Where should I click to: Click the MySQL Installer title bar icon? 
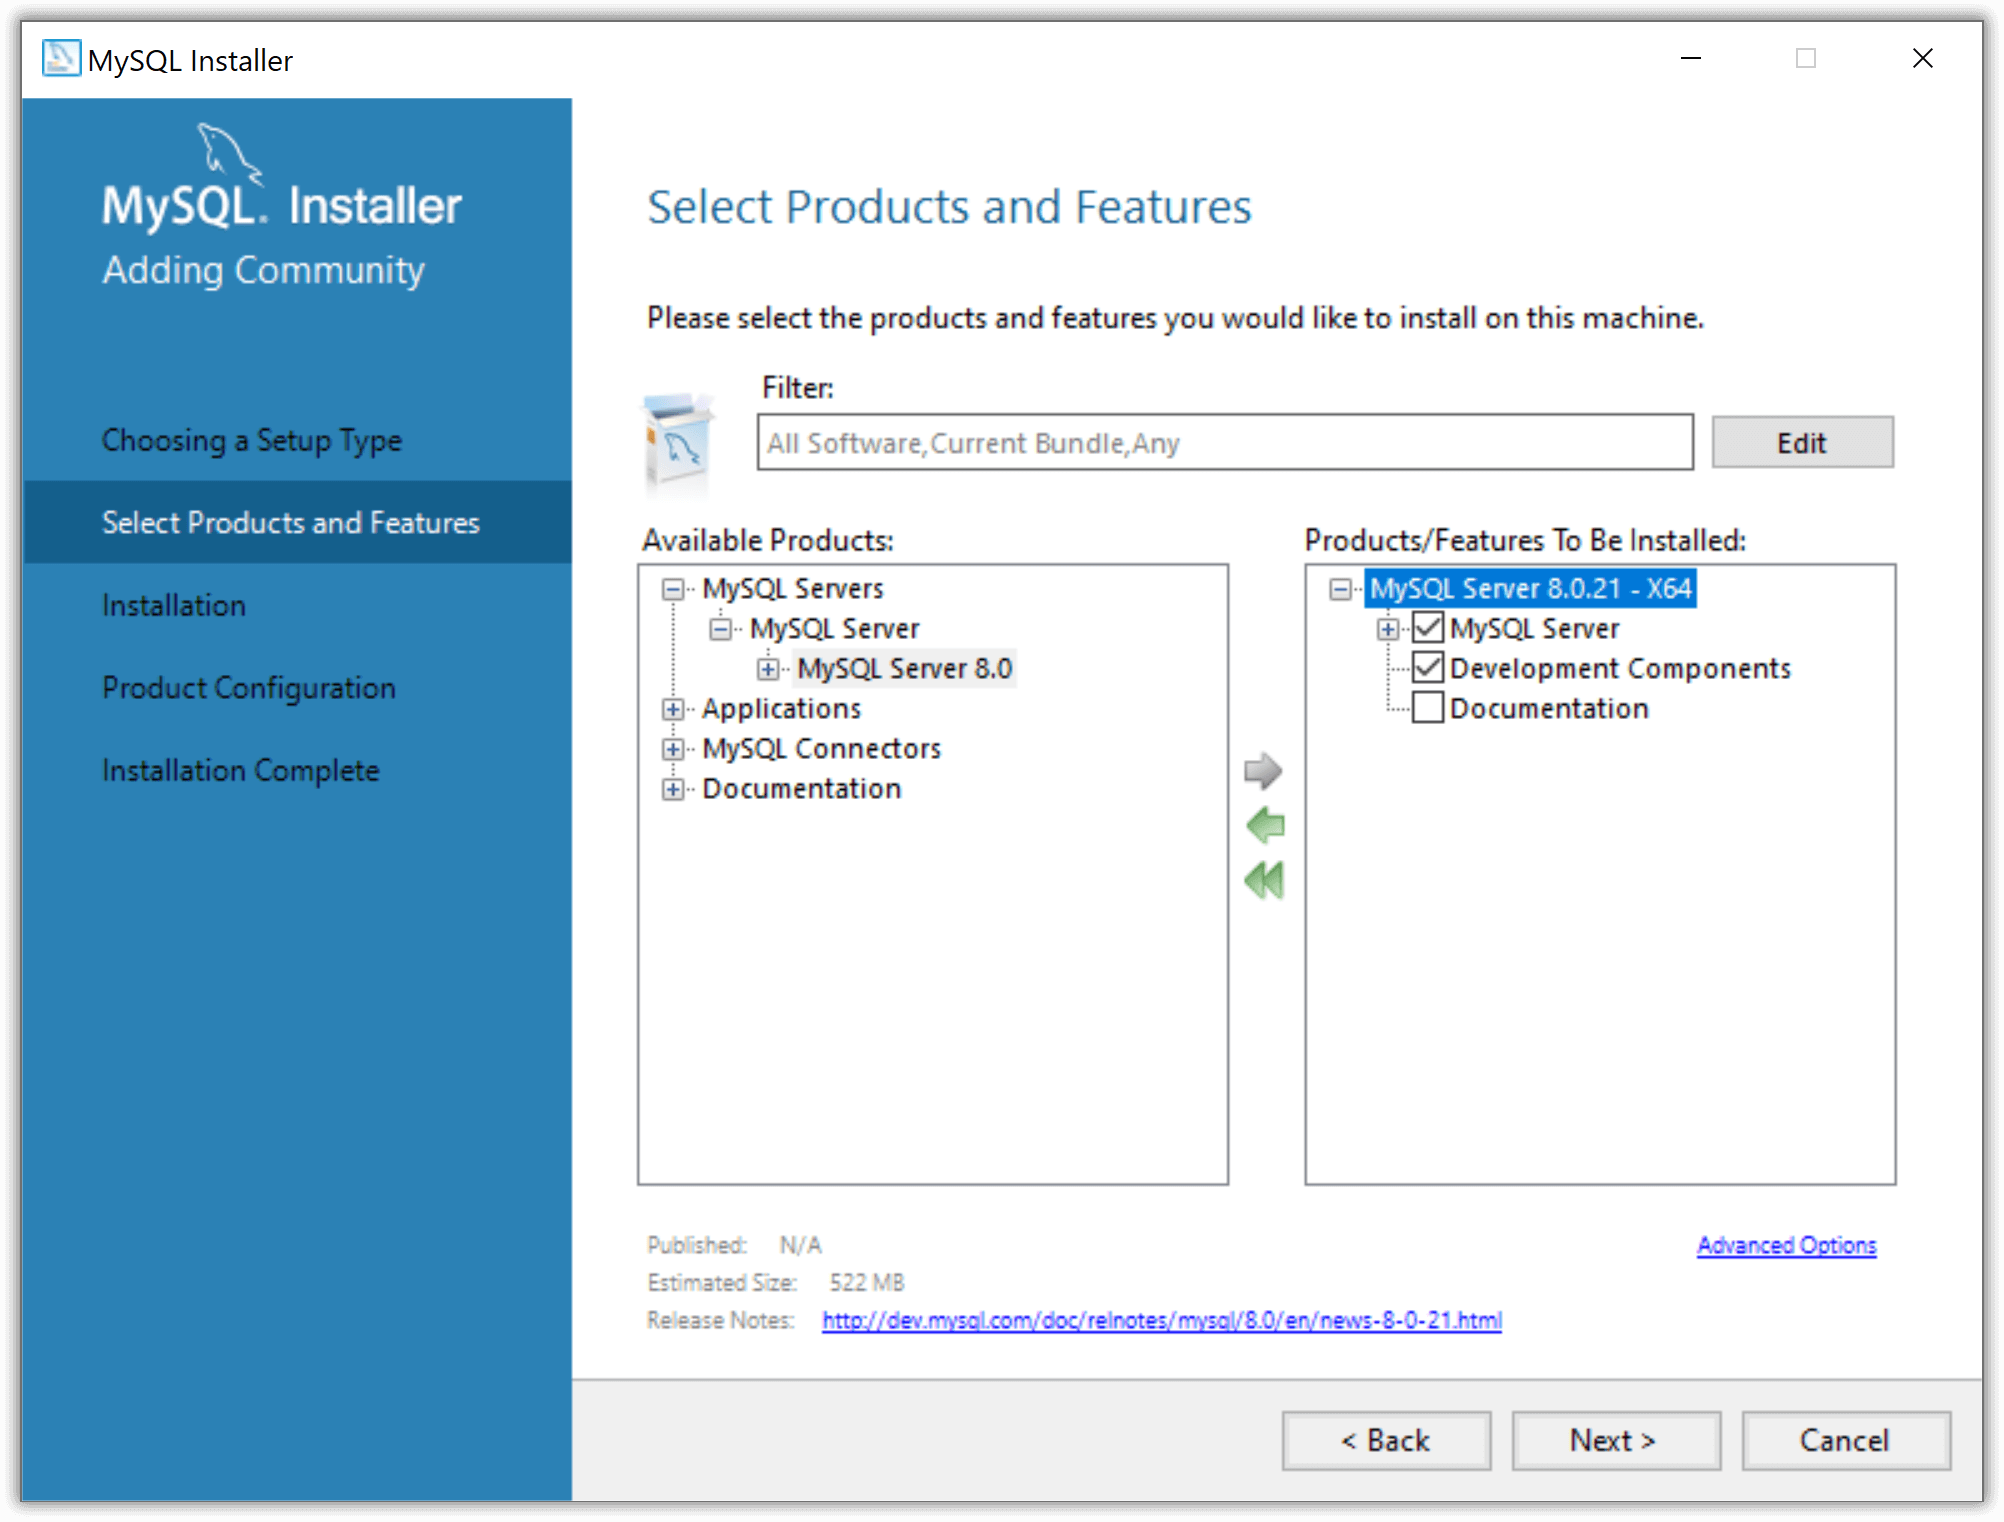60,59
